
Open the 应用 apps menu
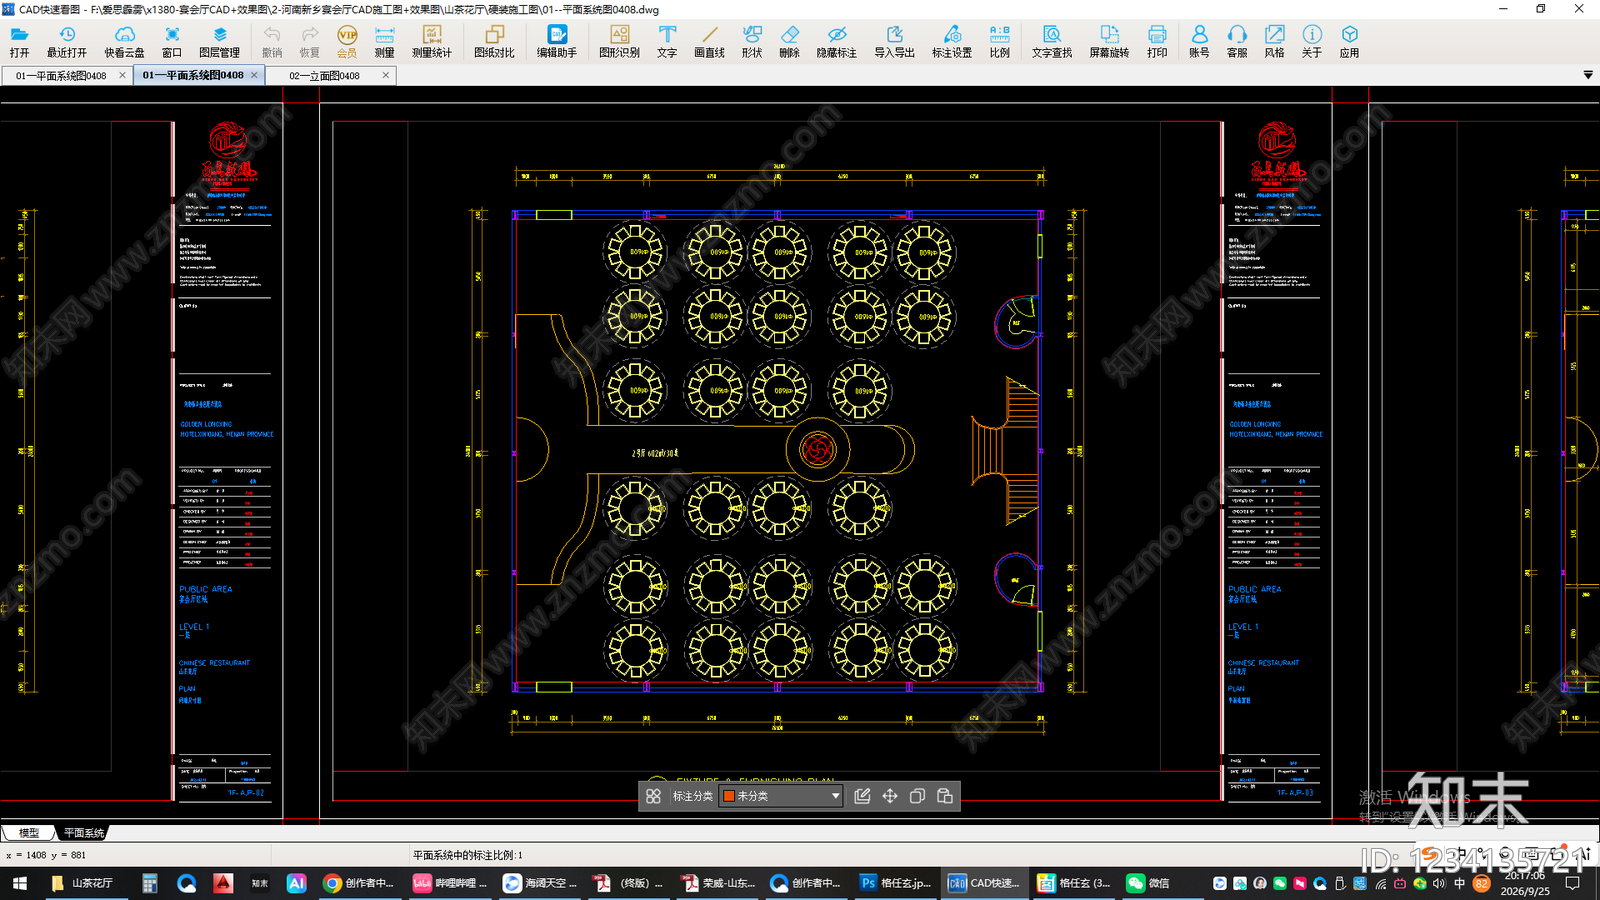click(1350, 42)
